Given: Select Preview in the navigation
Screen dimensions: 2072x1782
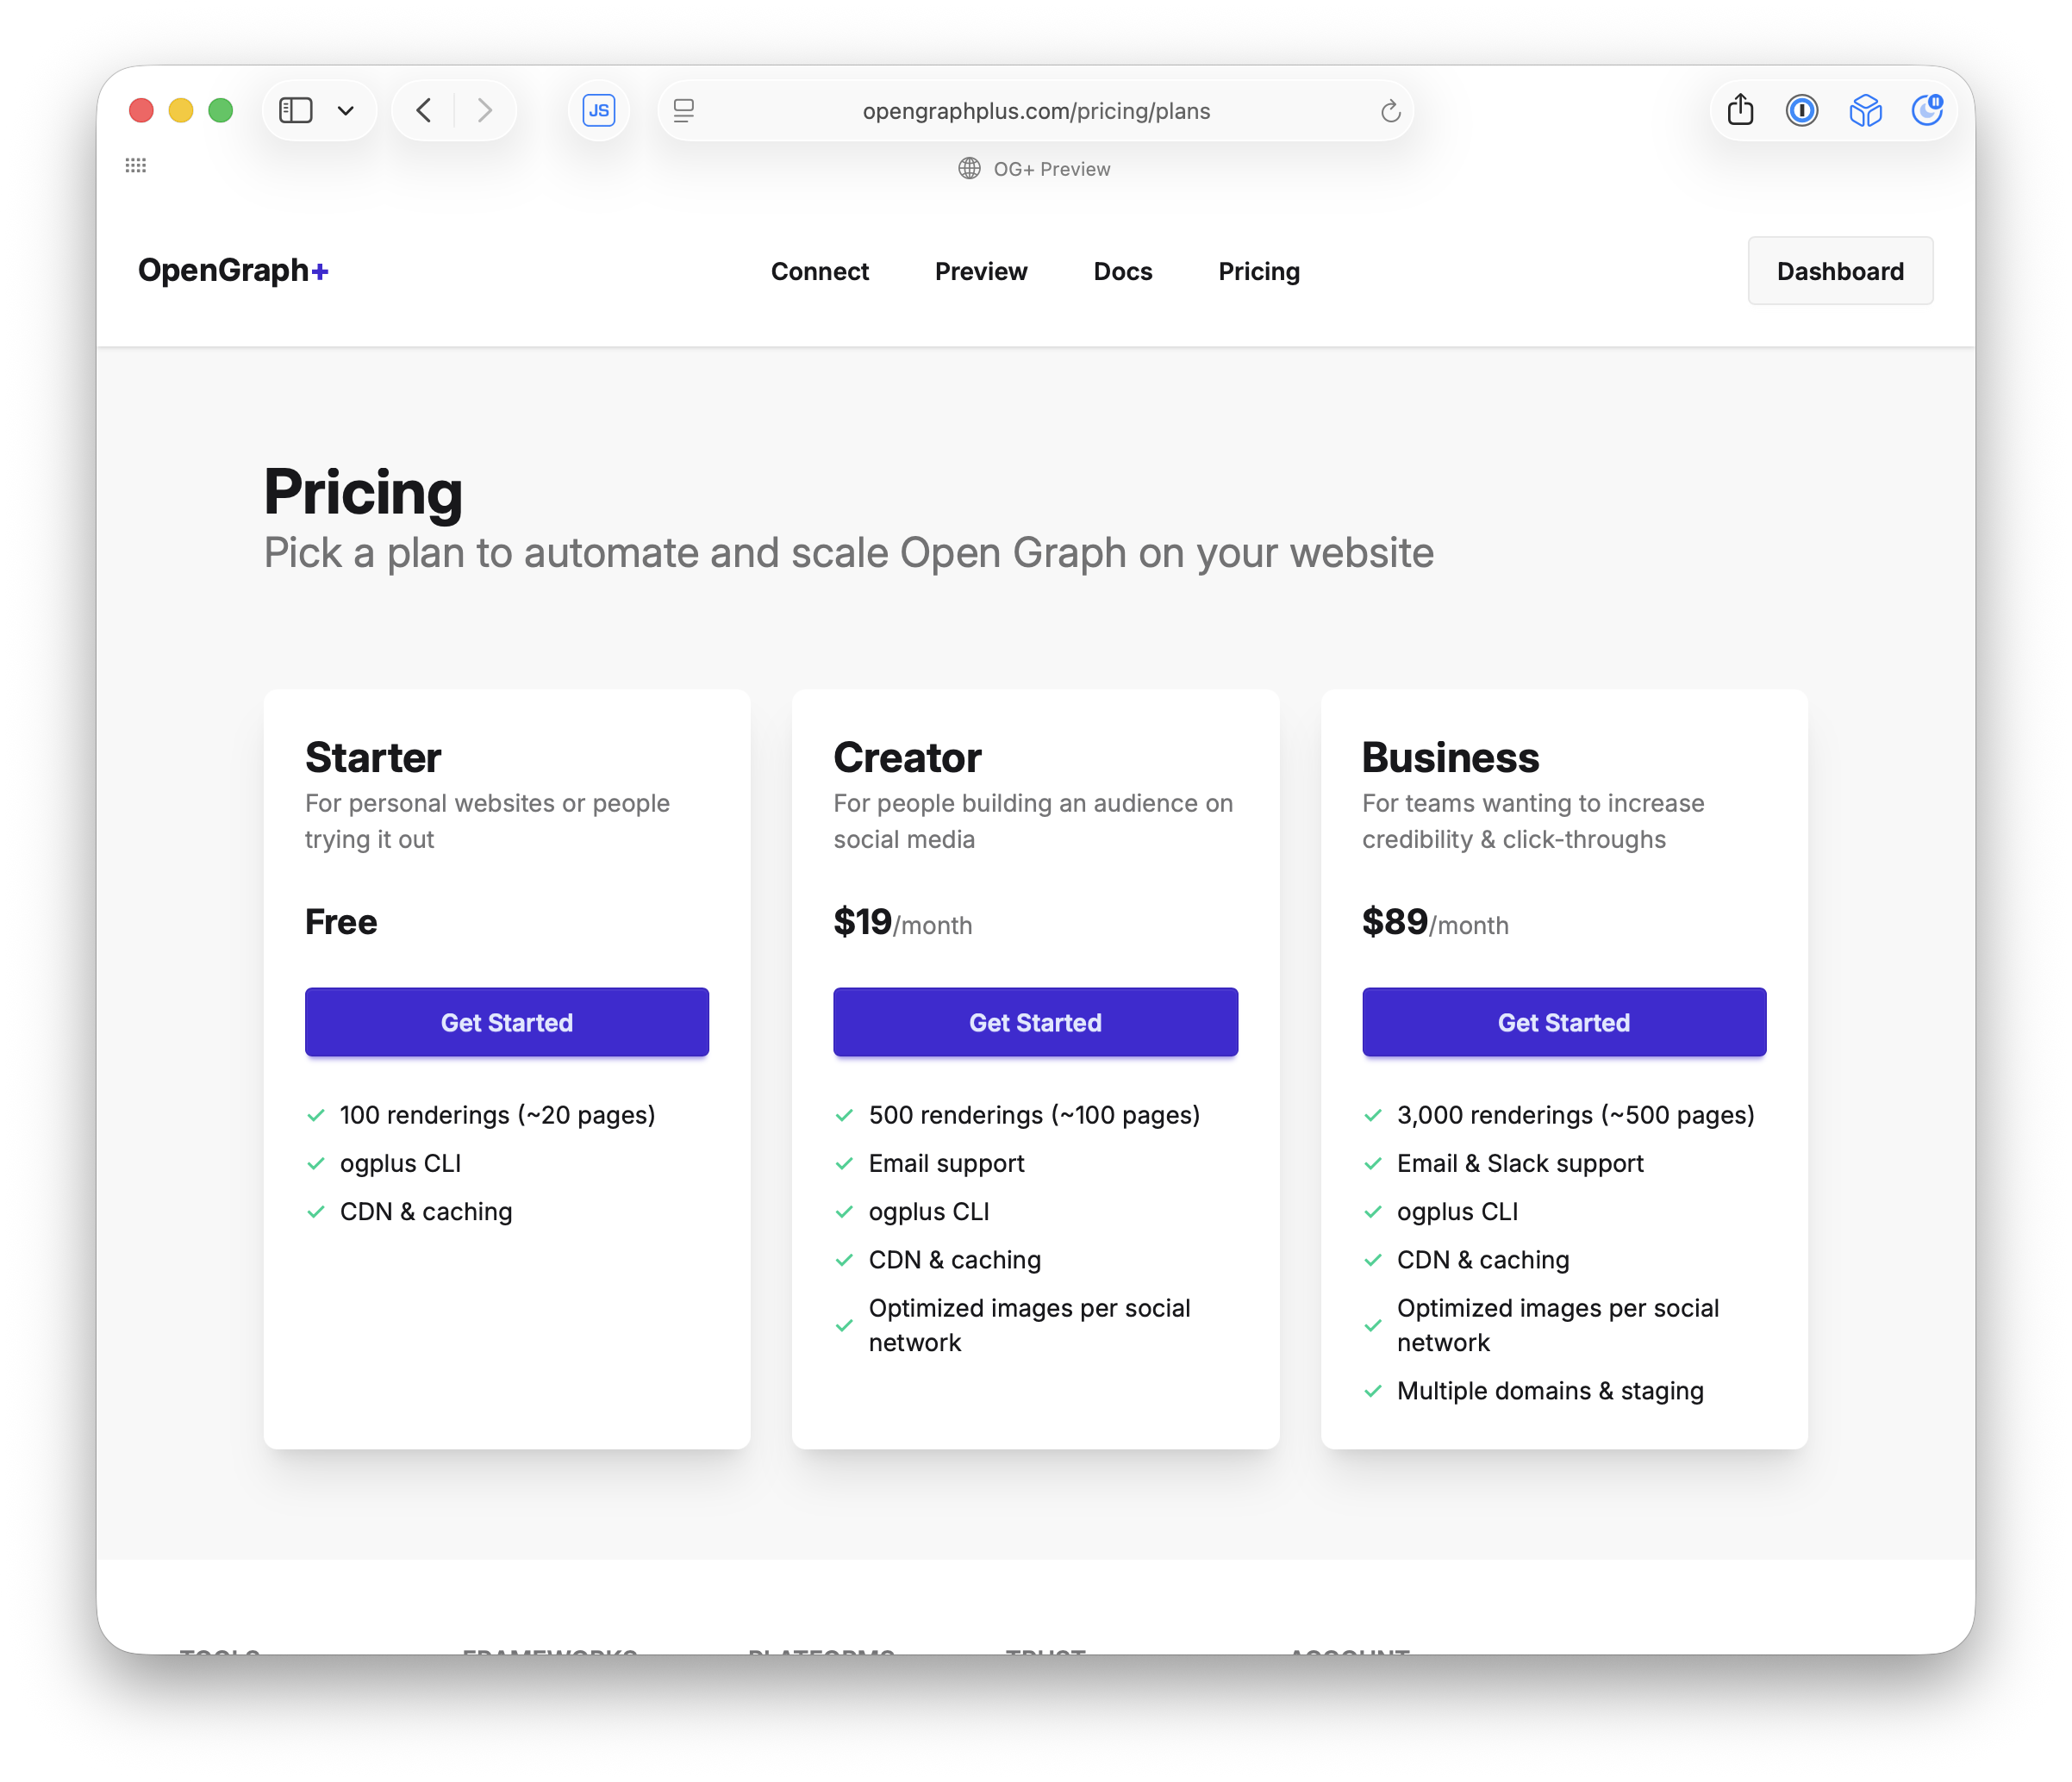Looking at the screenshot, I should pos(981,271).
